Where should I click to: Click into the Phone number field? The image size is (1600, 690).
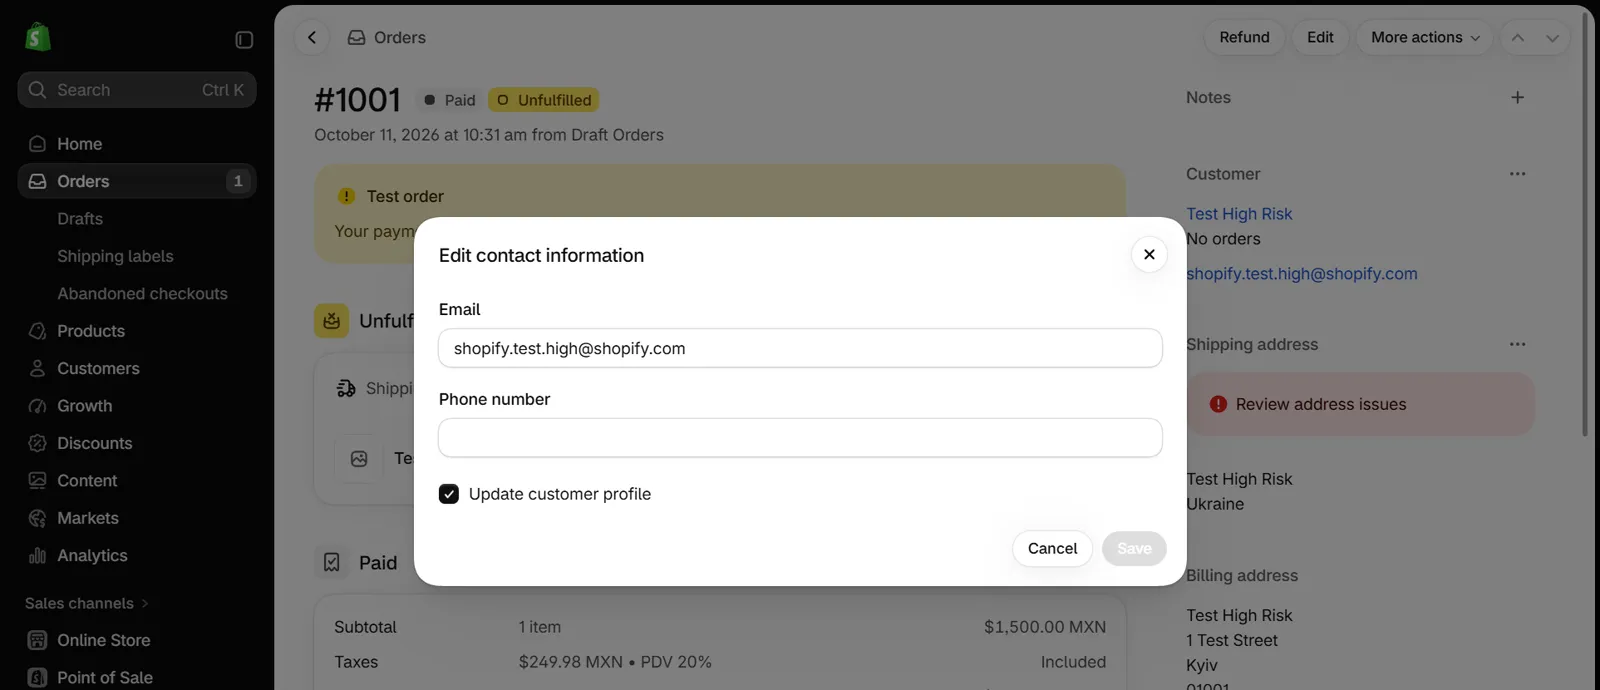(x=800, y=438)
